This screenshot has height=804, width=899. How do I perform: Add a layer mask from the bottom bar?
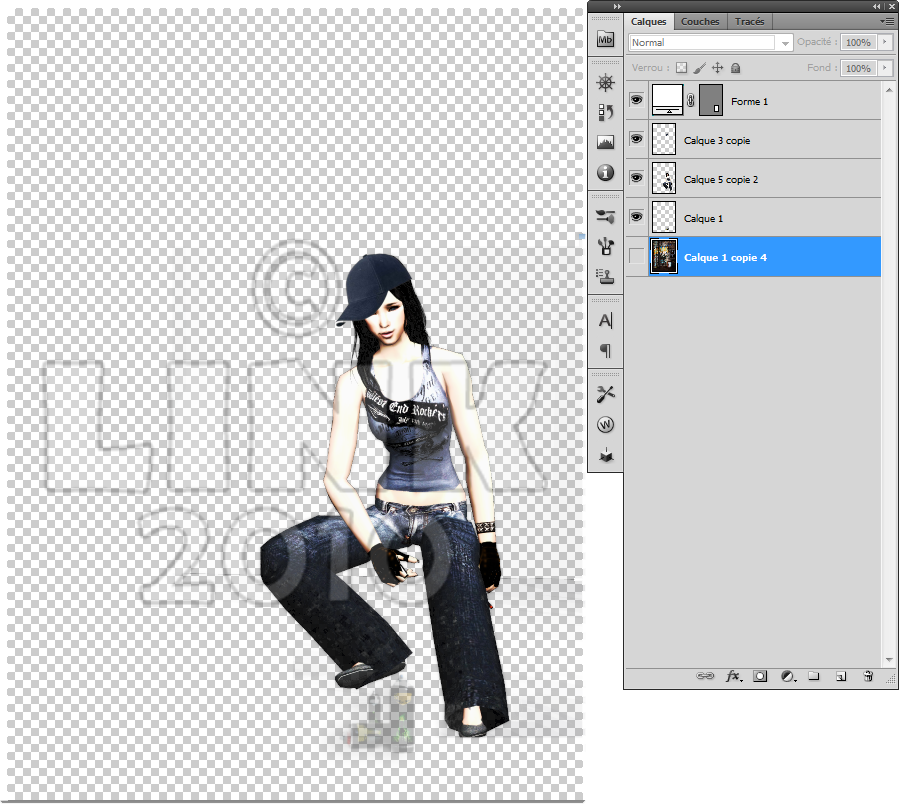click(x=760, y=677)
